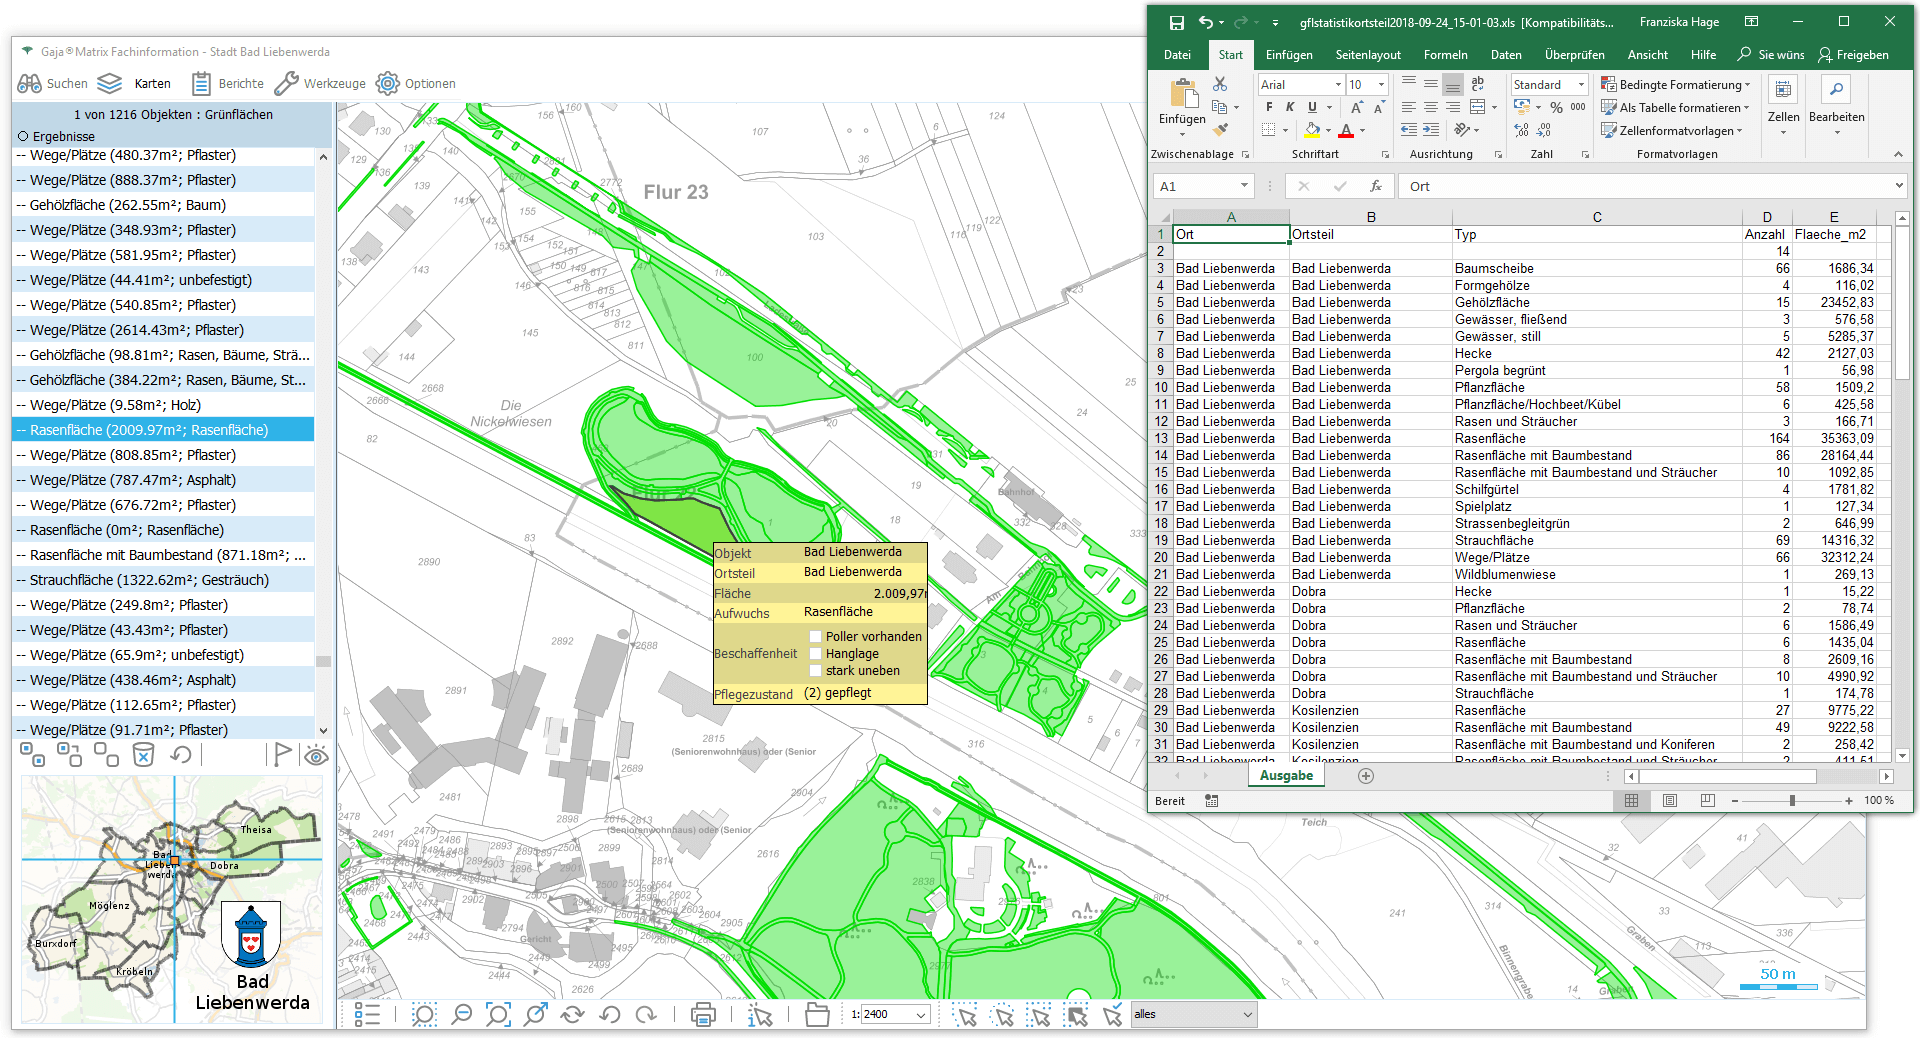The height and width of the screenshot is (1038, 1920).
Task: Click the flag icon below results list
Action: pos(282,755)
